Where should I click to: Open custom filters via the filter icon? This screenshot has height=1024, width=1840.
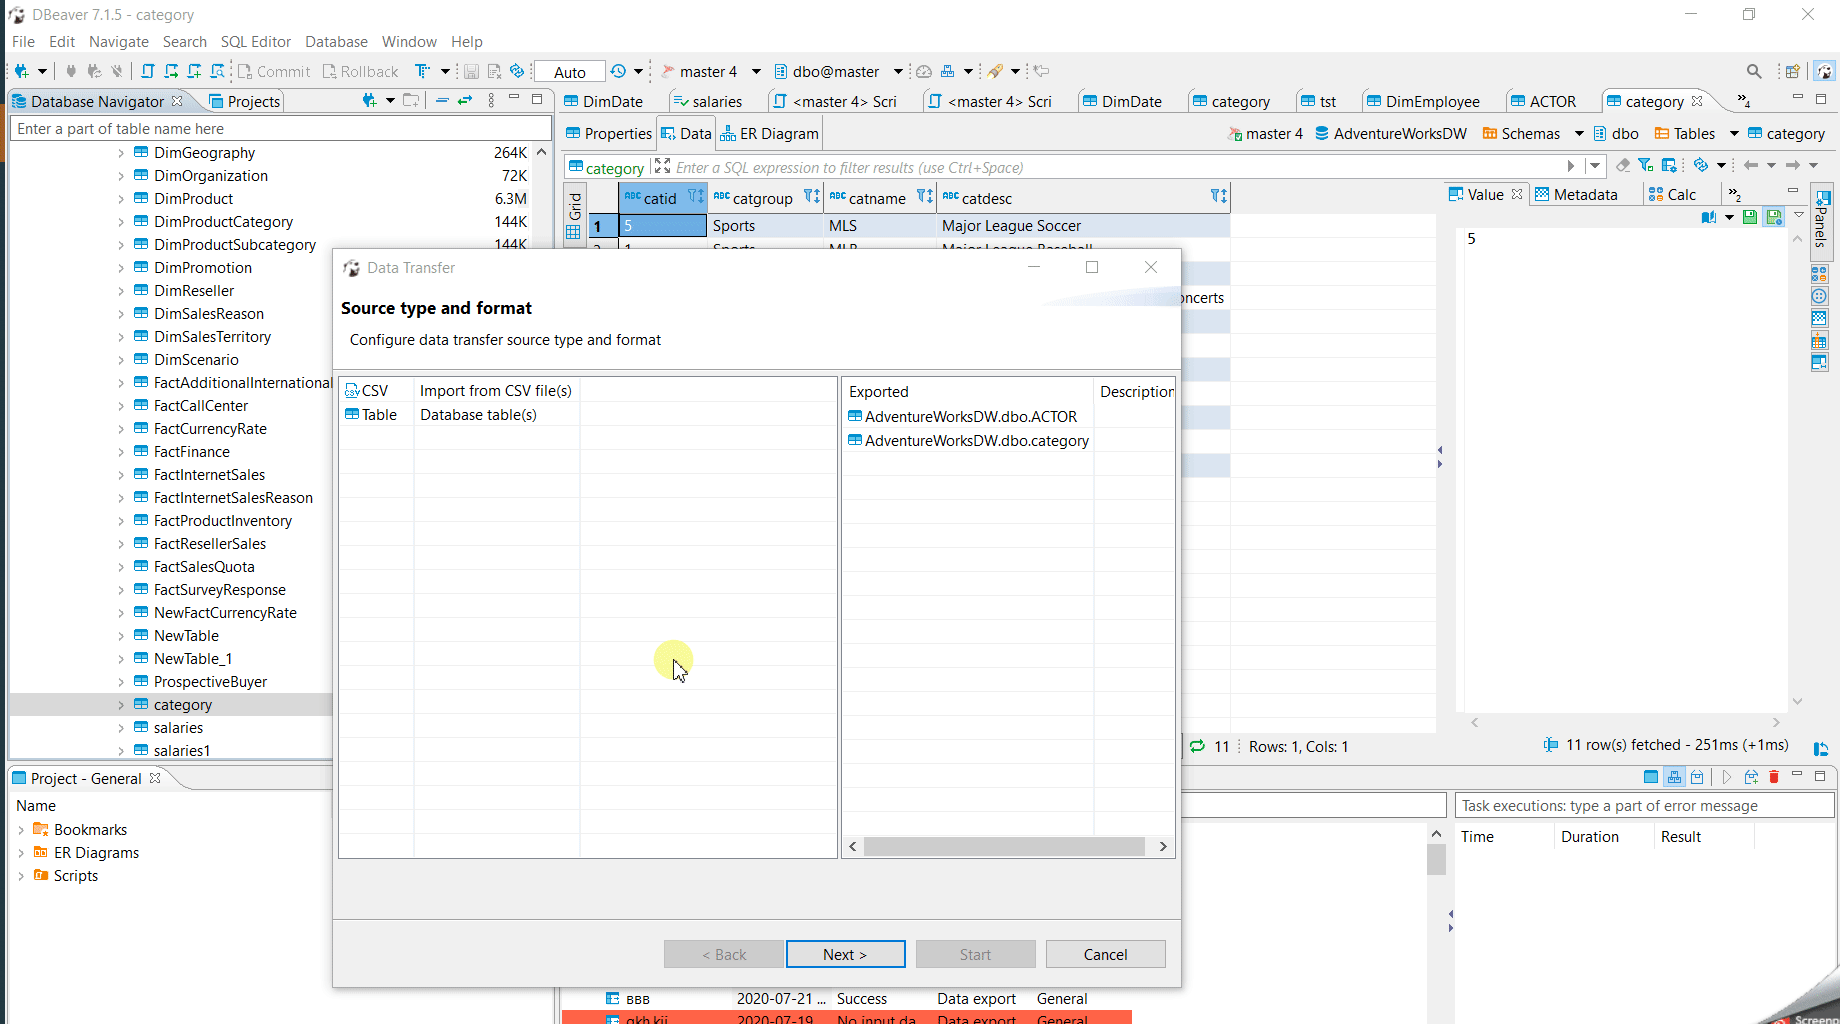(1645, 165)
